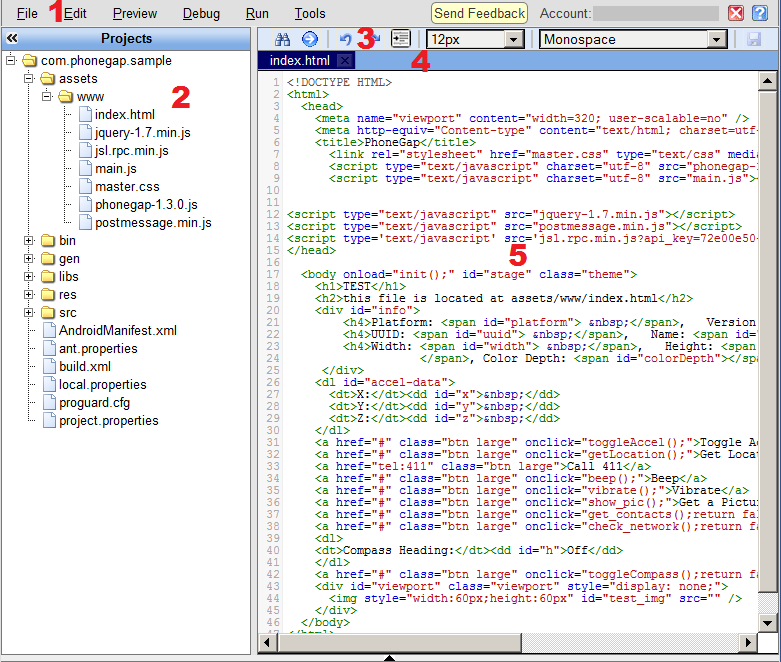Click editor vertical scrollbar down arrow
The width and height of the screenshot is (781, 662).
pos(767,623)
